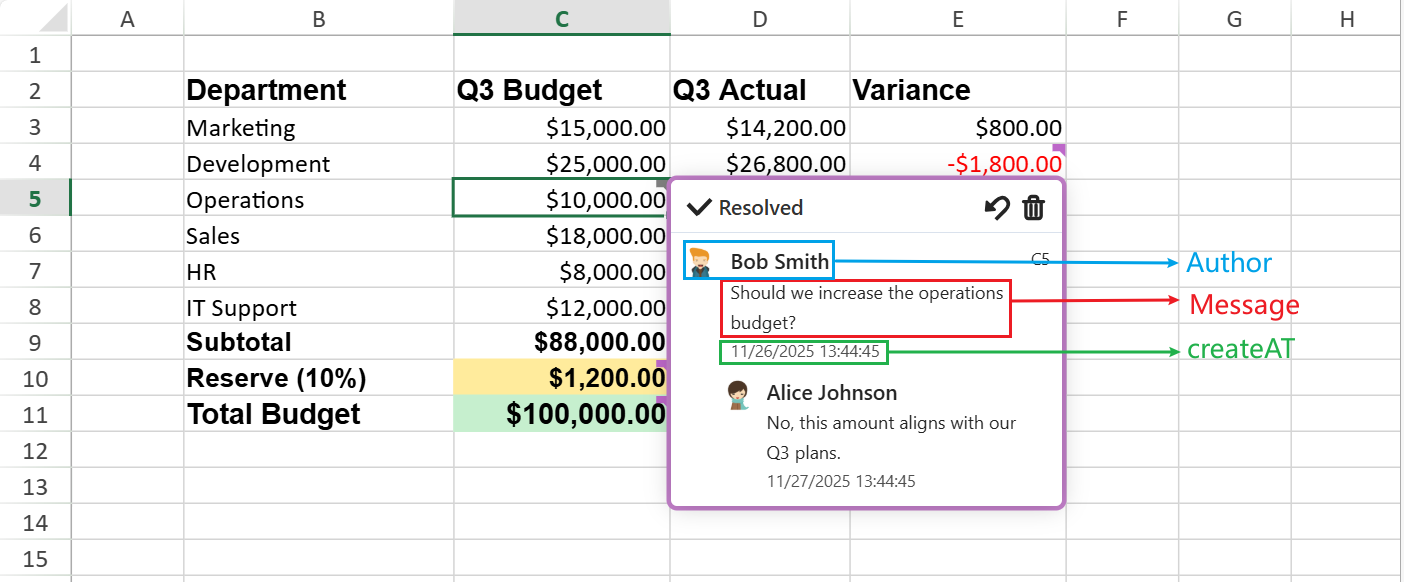
Task: Click the Alice Johnson author name
Action: coord(831,393)
